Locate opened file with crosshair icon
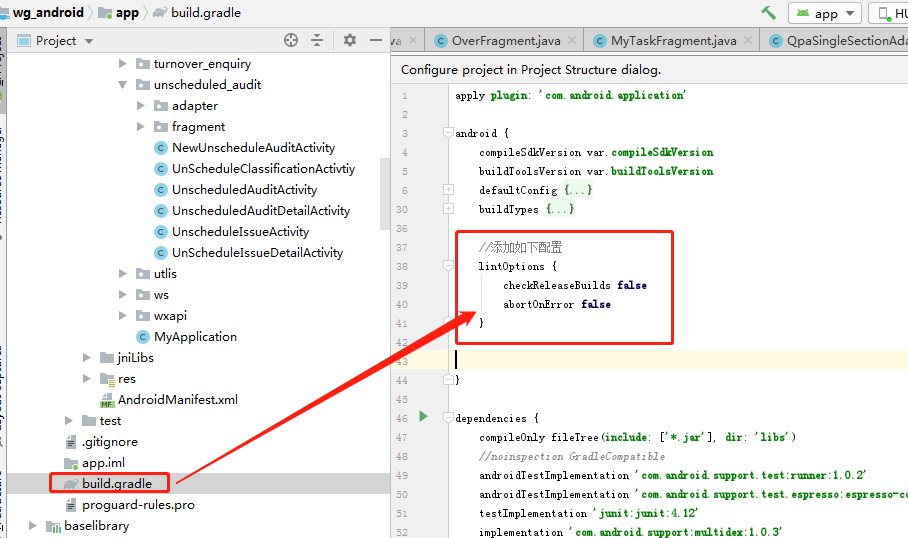The height and width of the screenshot is (538, 908). point(291,40)
